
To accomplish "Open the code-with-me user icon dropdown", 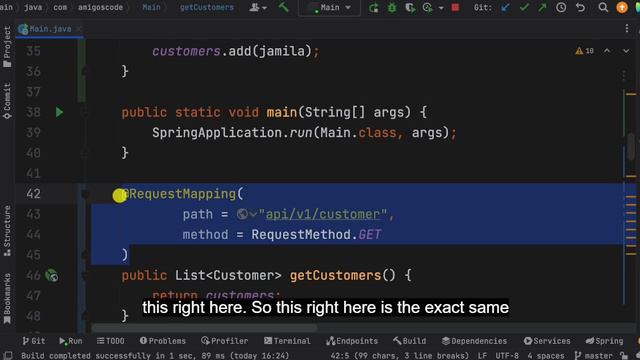I will pyautogui.click(x=258, y=7).
